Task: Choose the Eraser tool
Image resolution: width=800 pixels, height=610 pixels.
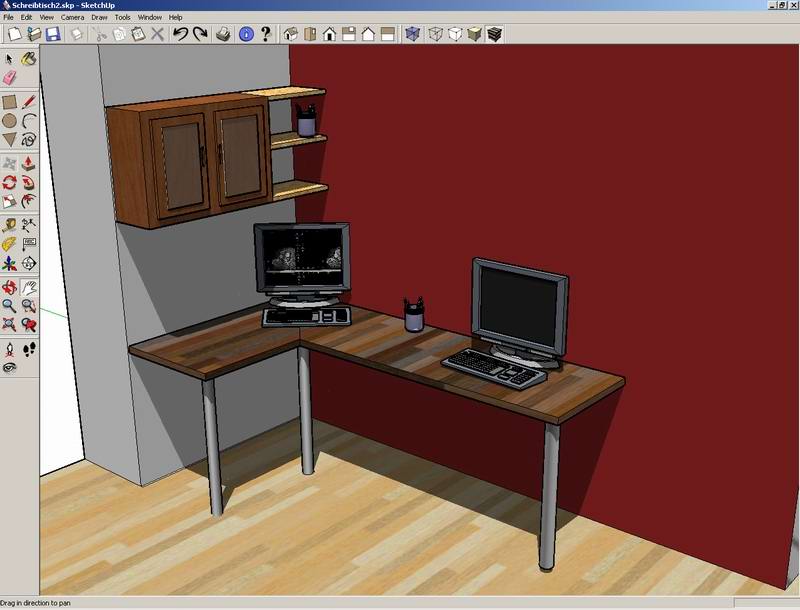Action: pyautogui.click(x=10, y=77)
